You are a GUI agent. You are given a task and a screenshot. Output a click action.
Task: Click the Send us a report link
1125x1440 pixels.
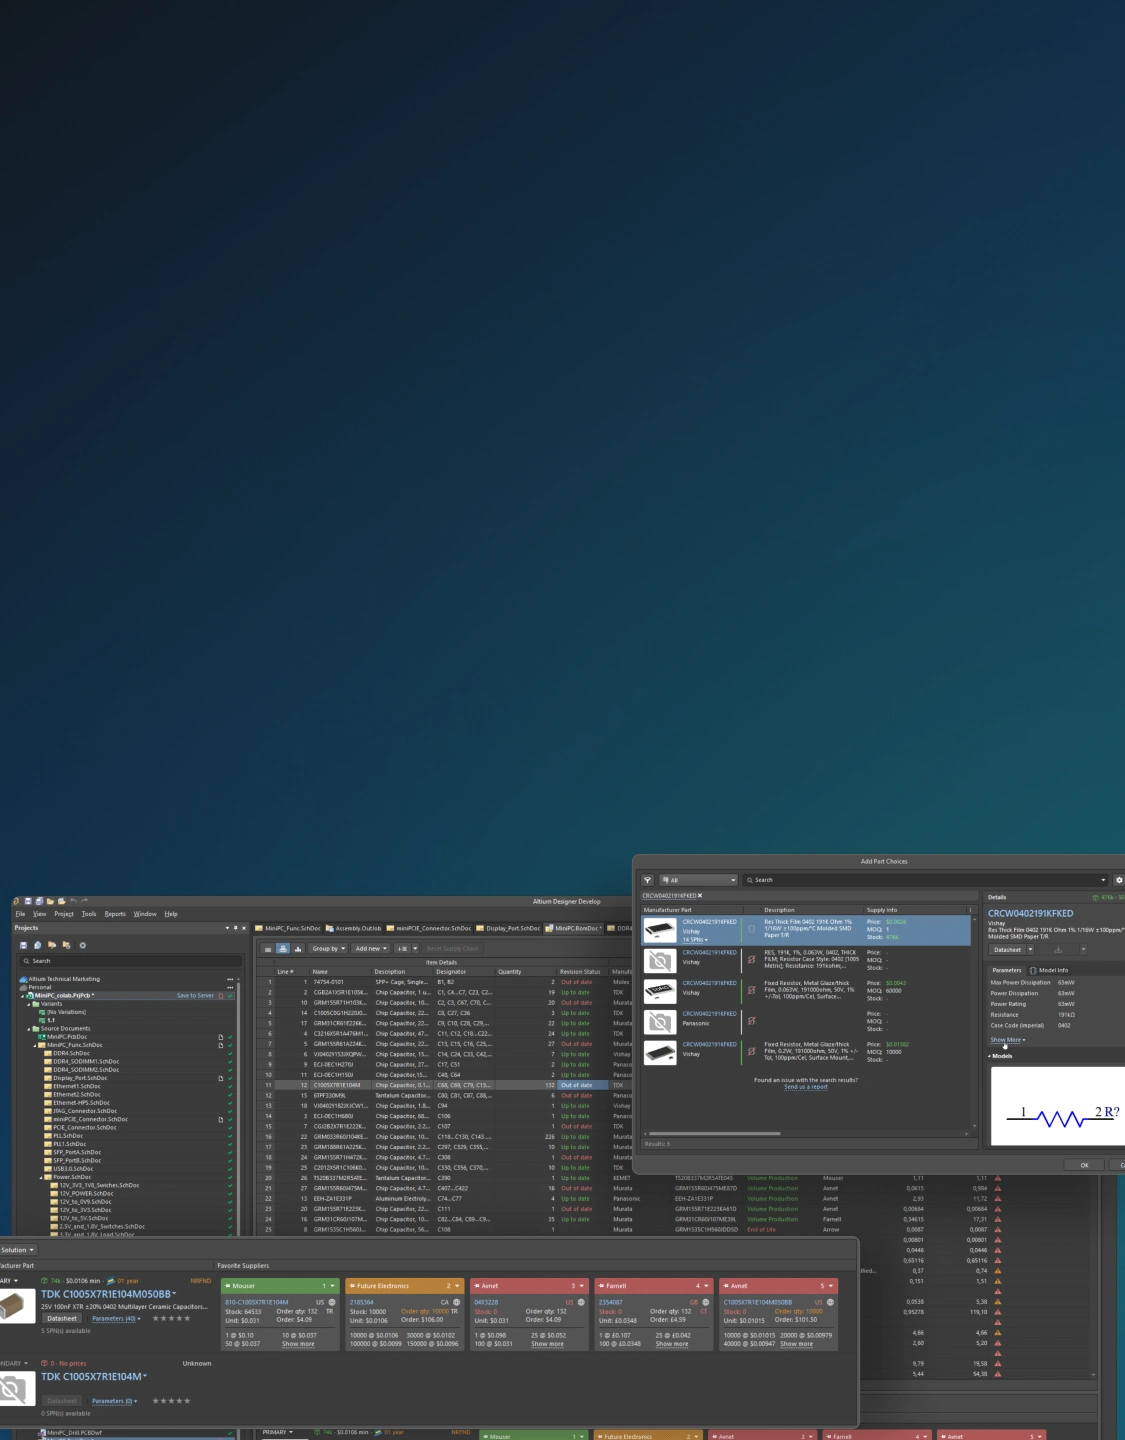(x=805, y=1087)
